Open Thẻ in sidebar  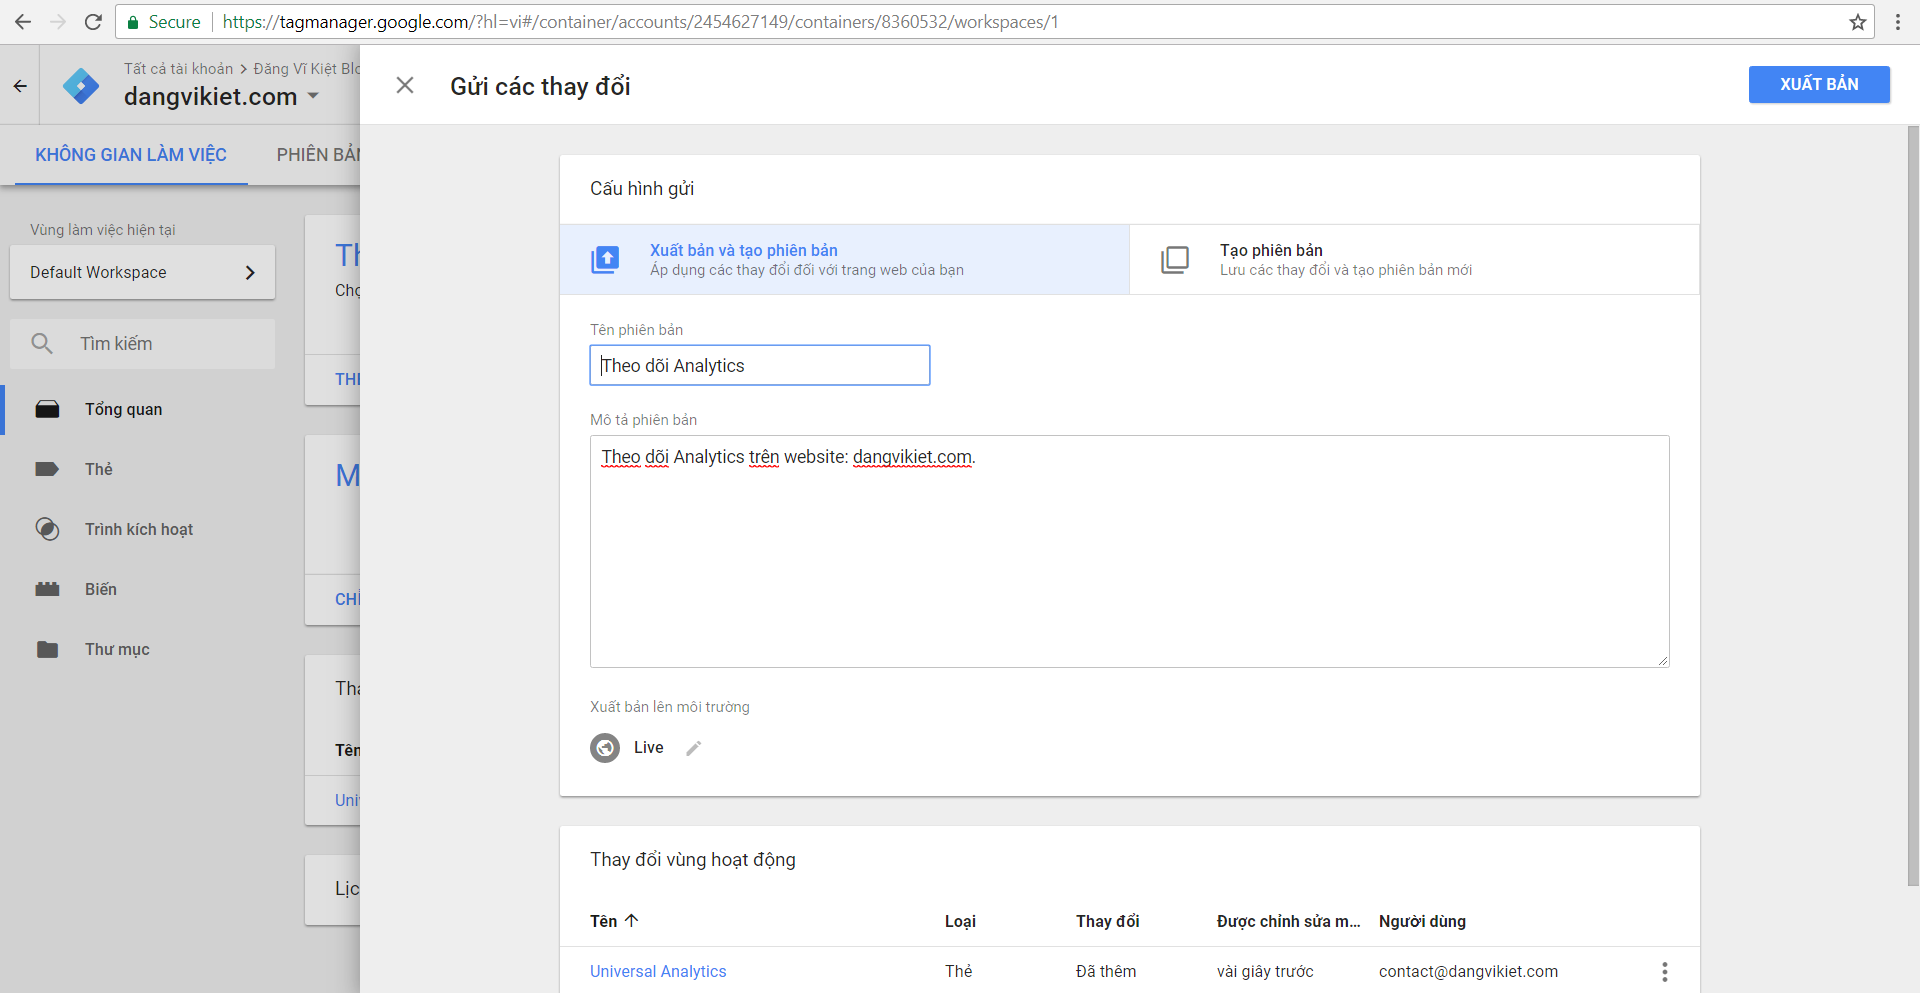99,469
